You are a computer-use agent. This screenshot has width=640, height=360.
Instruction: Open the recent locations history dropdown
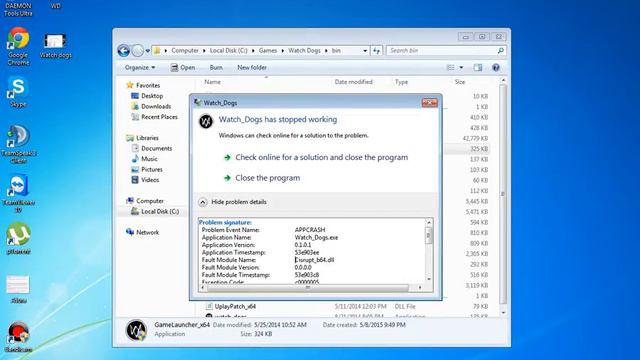point(148,51)
